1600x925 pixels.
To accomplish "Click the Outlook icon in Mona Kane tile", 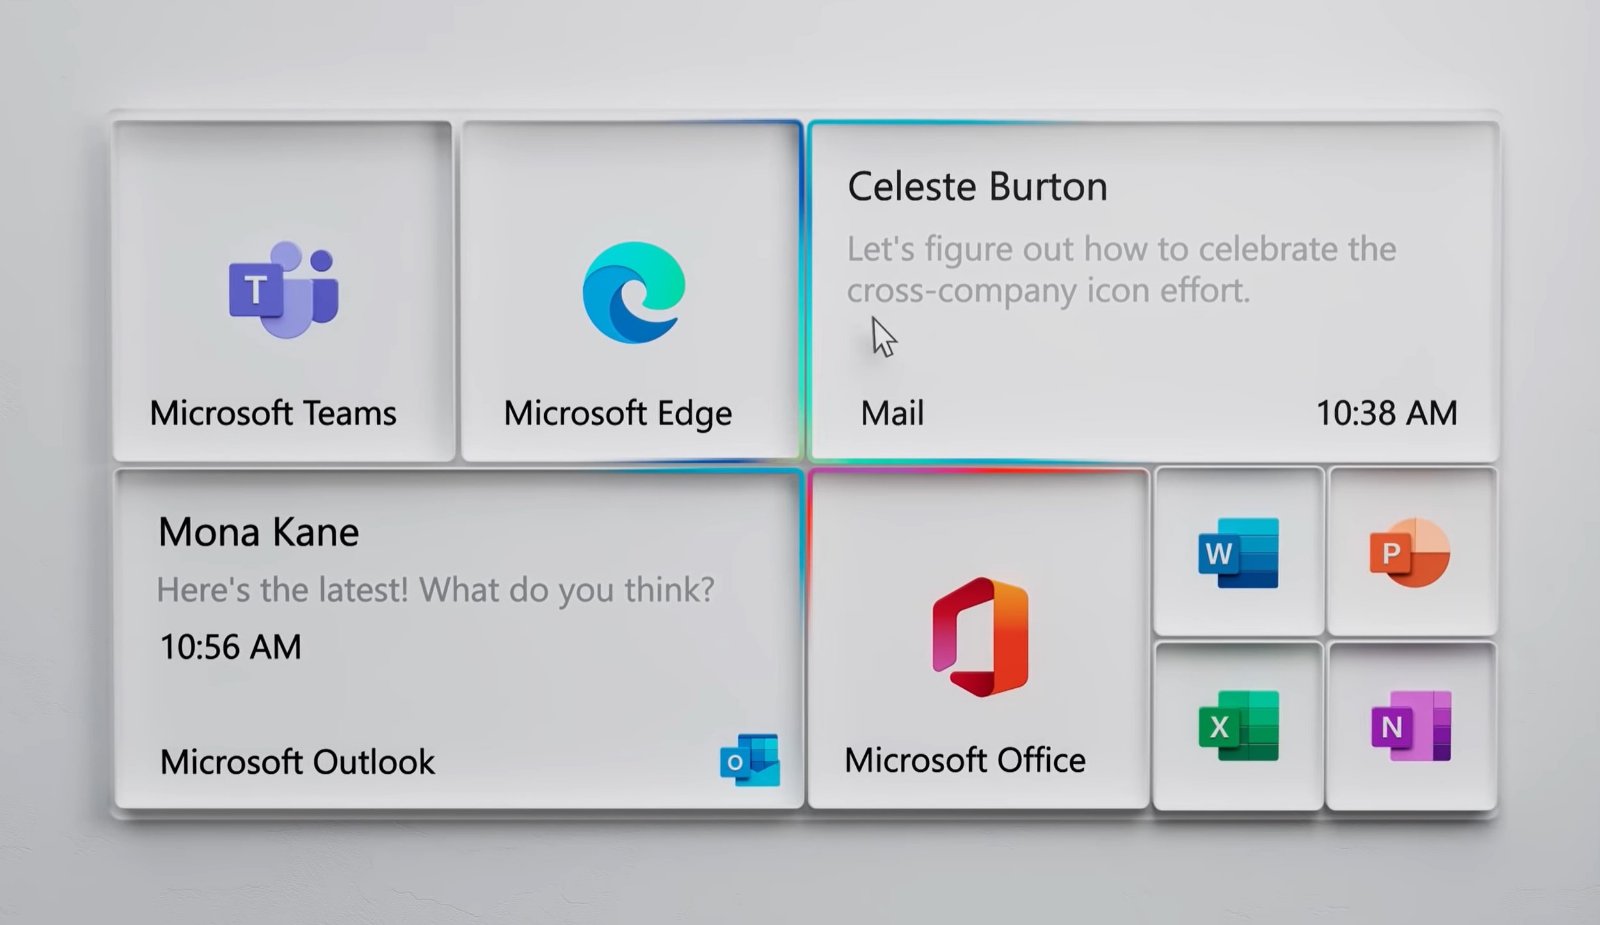I will (x=750, y=760).
